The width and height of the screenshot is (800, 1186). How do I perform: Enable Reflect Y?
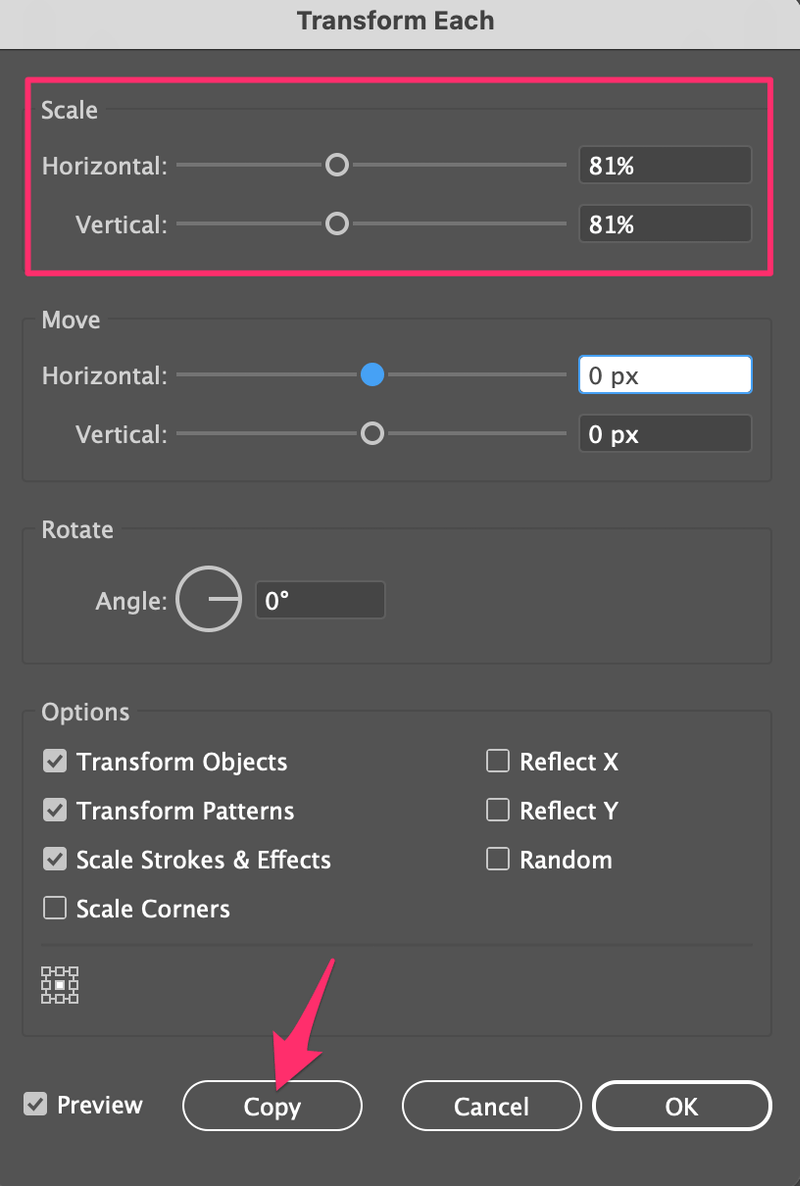point(497,810)
